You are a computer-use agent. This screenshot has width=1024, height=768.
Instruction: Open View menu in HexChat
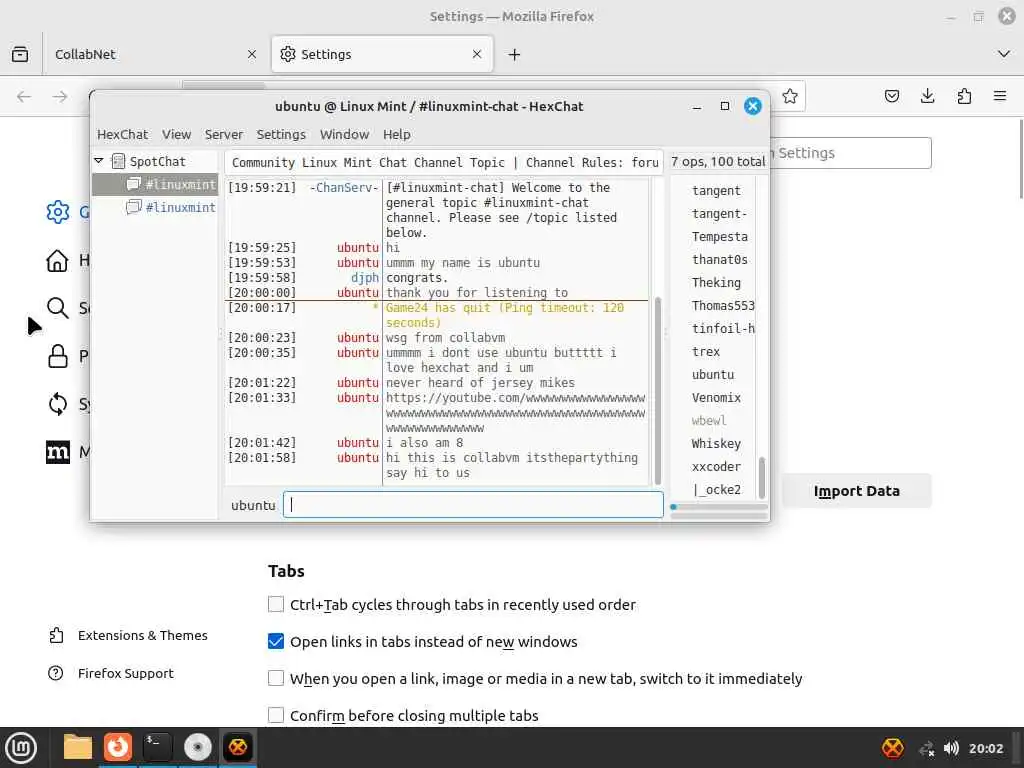[x=176, y=135]
